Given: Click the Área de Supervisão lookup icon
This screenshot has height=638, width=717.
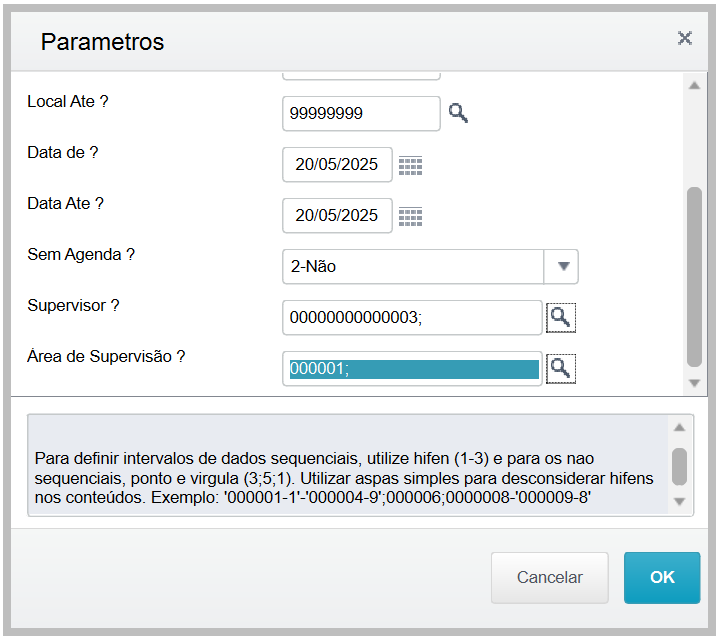Looking at the screenshot, I should 561,369.
